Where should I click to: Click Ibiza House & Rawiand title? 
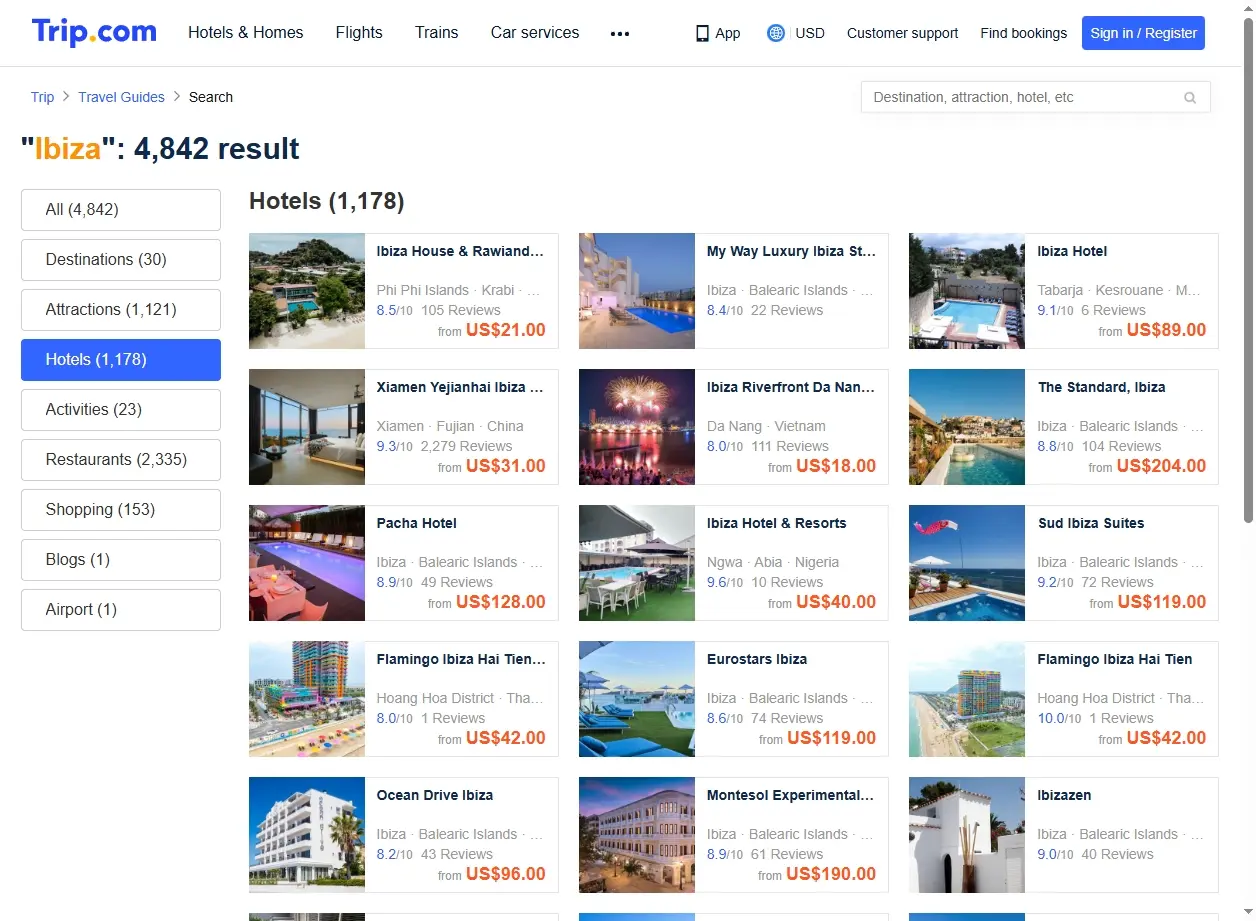[460, 252]
